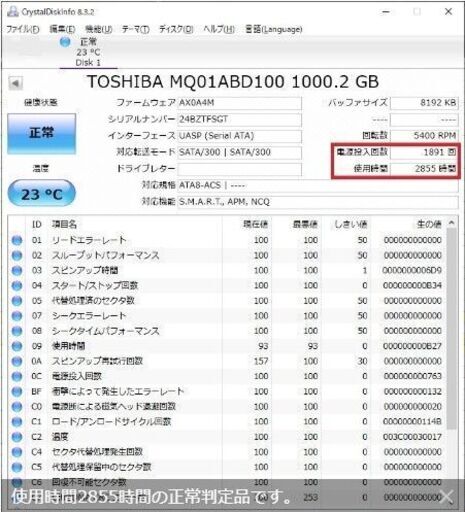Click the scroll-up arrow of the attribute list
Viewport: 465px width, 512px height.
(451, 223)
